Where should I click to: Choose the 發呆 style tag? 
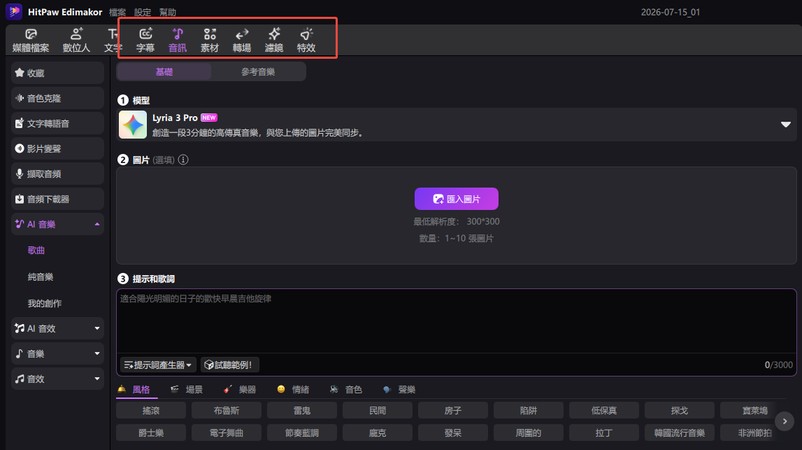(x=453, y=433)
